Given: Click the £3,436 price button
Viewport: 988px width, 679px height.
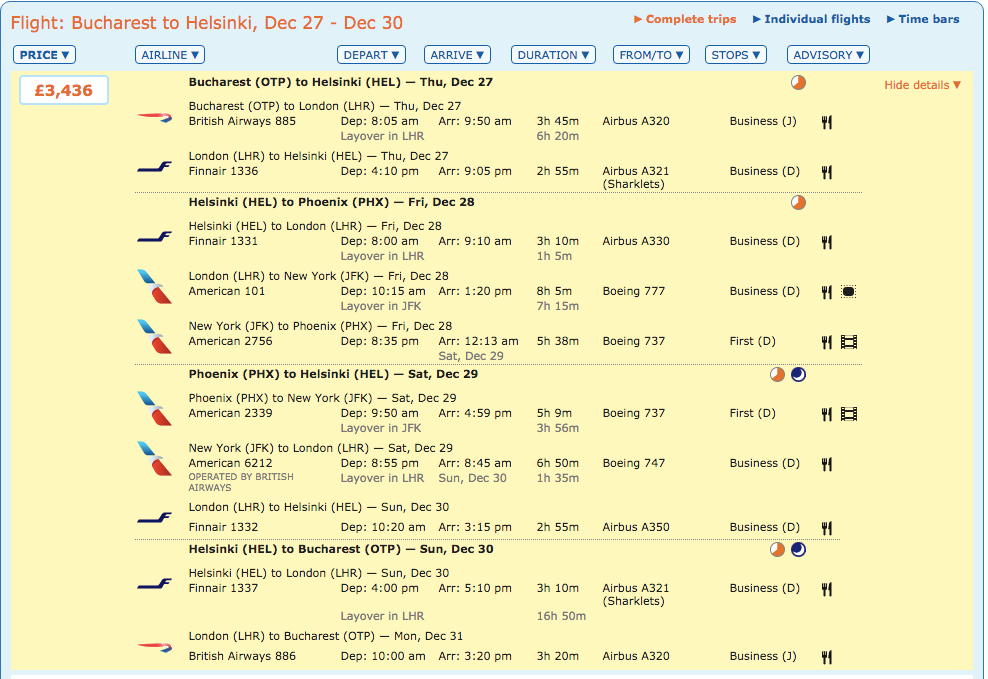Looking at the screenshot, I should 64,90.
